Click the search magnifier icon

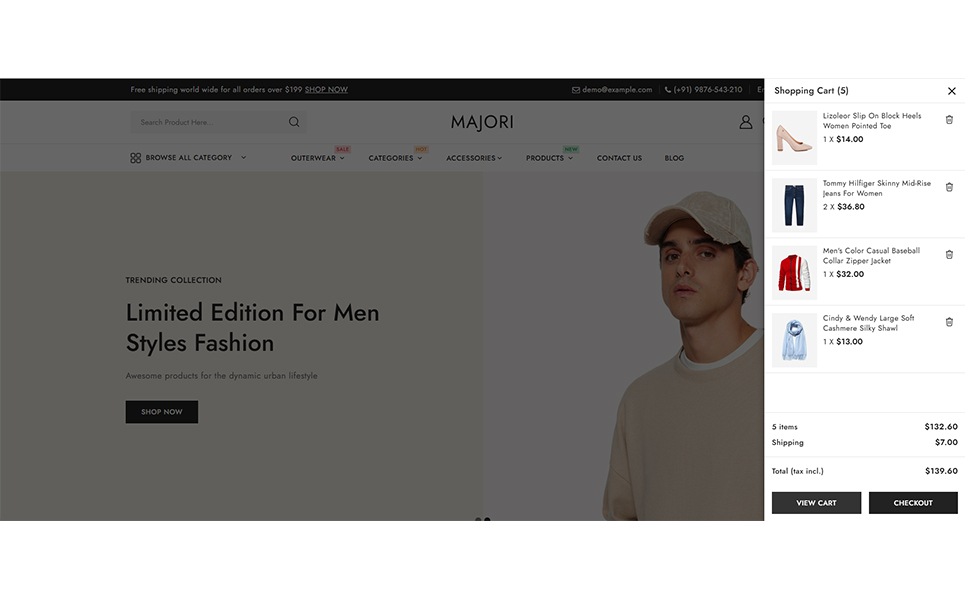[x=294, y=122]
